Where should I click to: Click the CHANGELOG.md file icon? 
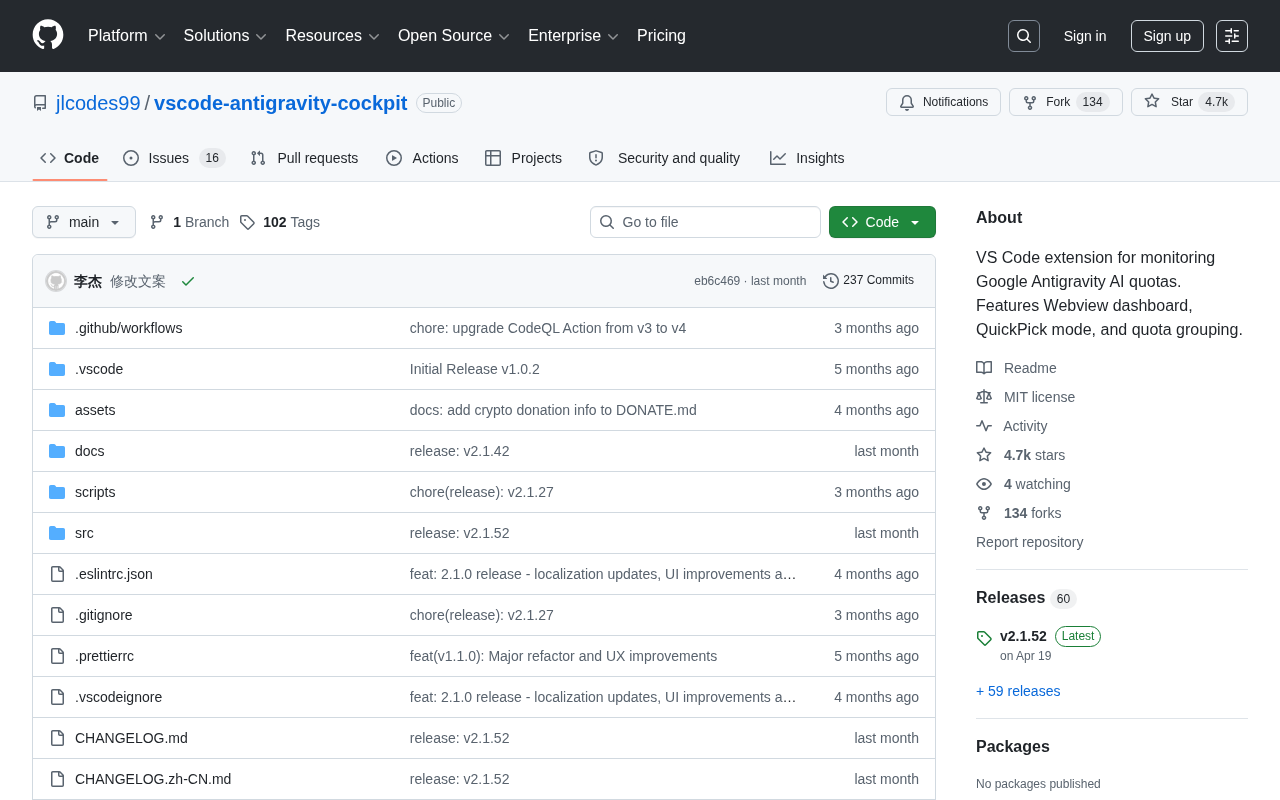(57, 738)
